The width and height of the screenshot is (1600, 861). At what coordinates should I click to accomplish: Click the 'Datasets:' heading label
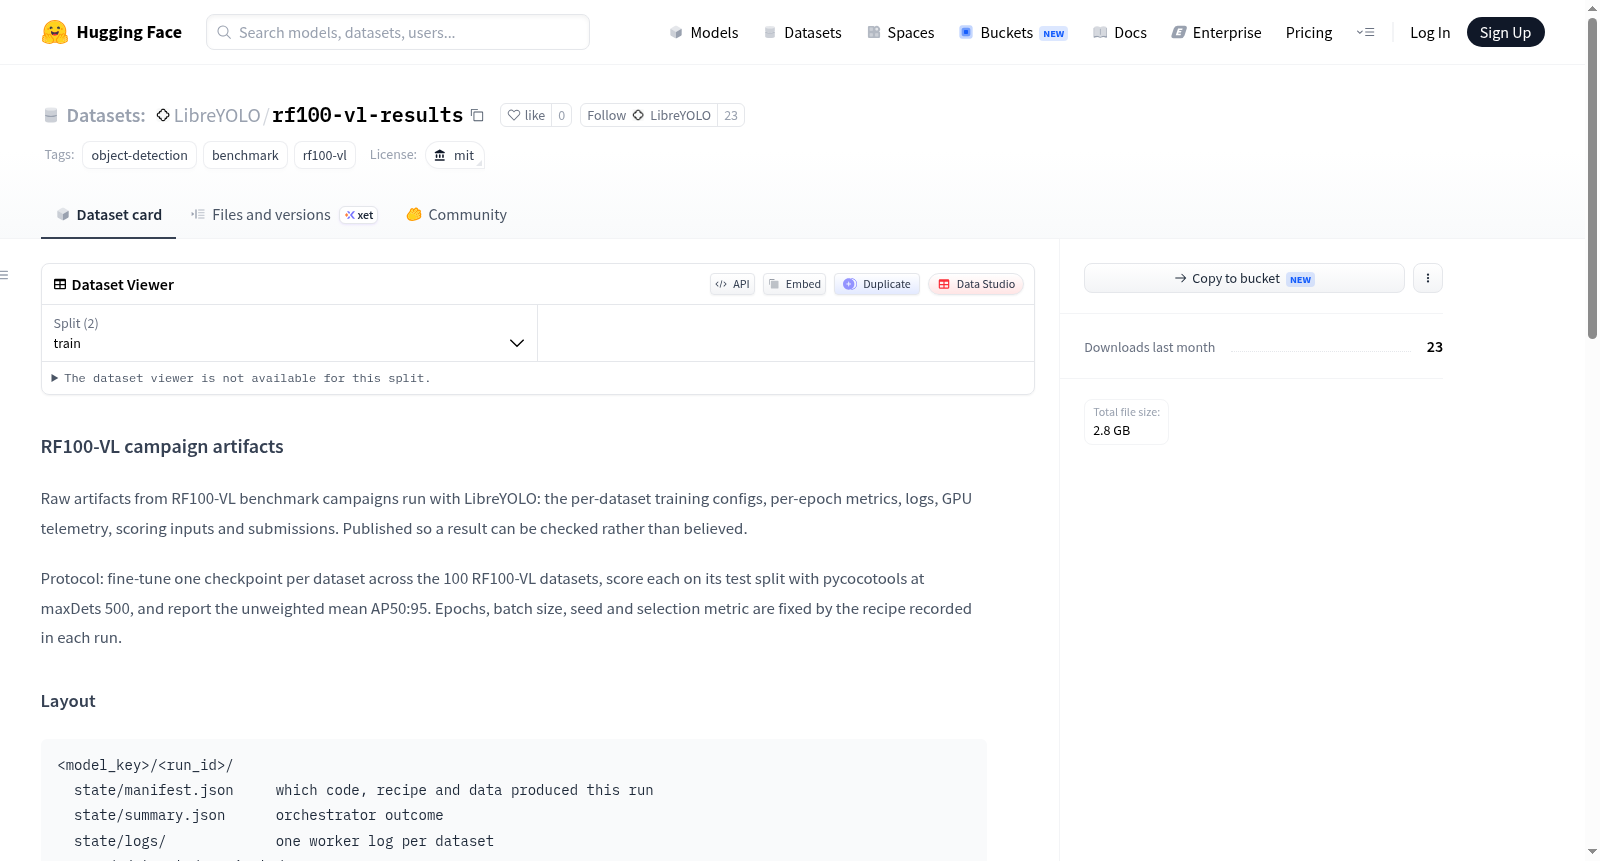click(x=106, y=115)
